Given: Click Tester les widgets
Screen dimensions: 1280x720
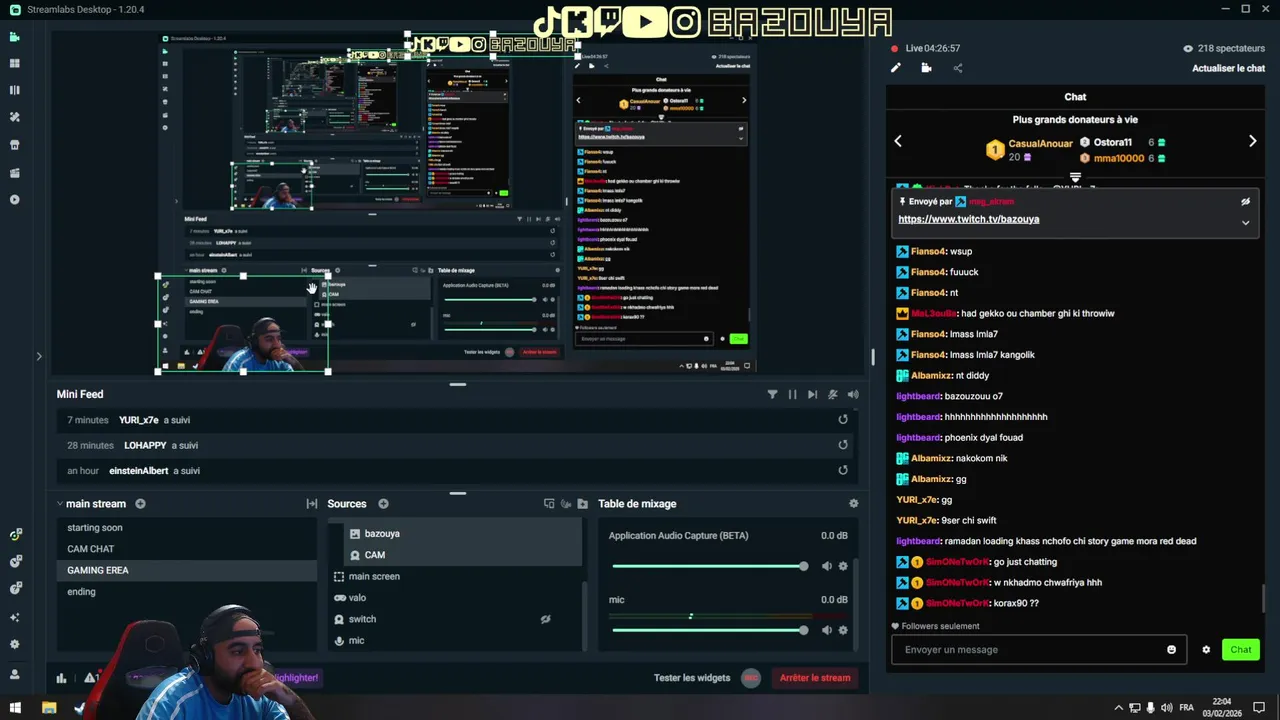Looking at the screenshot, I should (x=692, y=678).
